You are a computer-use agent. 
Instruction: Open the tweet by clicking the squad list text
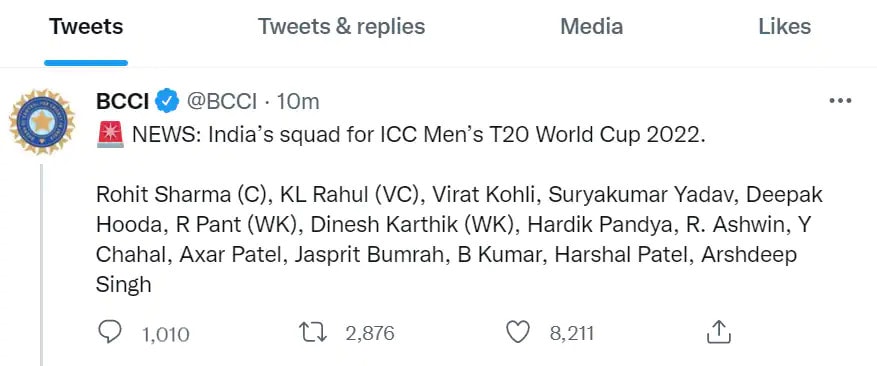coord(459,240)
